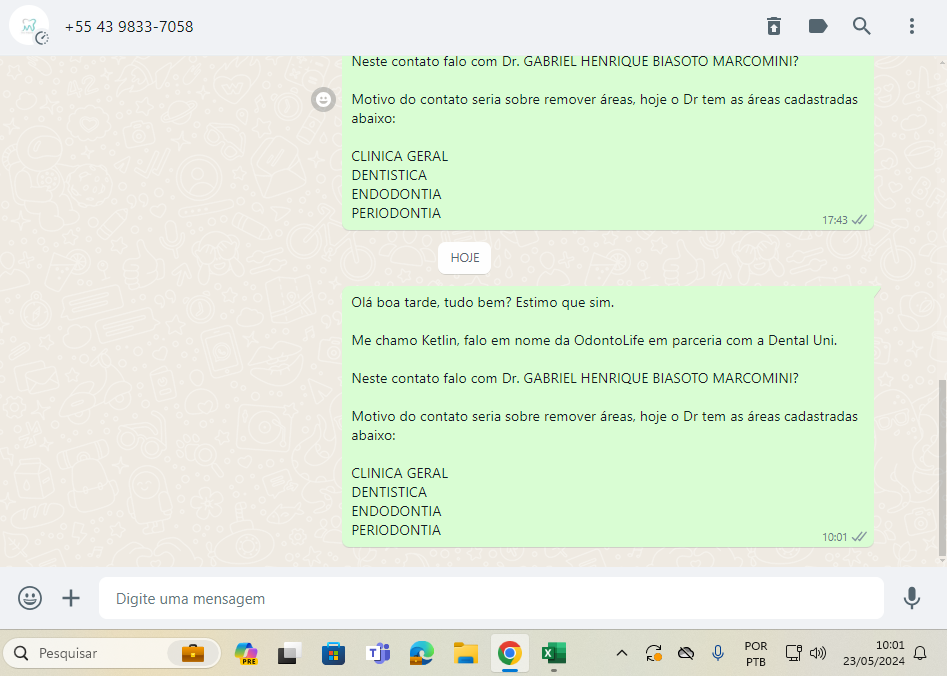Record a voice message with microphone
This screenshot has width=947, height=676.
point(911,598)
